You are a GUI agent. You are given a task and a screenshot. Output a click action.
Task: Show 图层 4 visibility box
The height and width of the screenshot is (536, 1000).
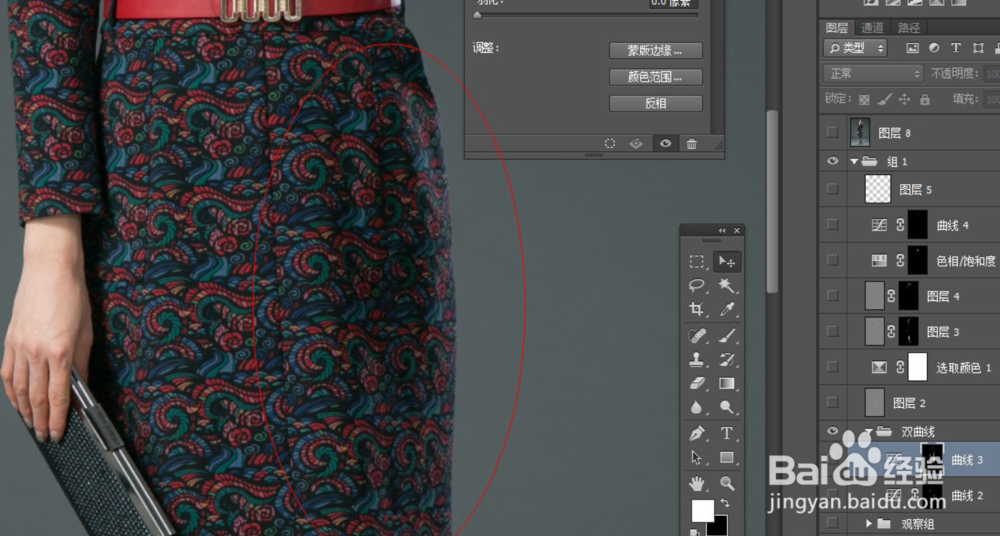[832, 295]
